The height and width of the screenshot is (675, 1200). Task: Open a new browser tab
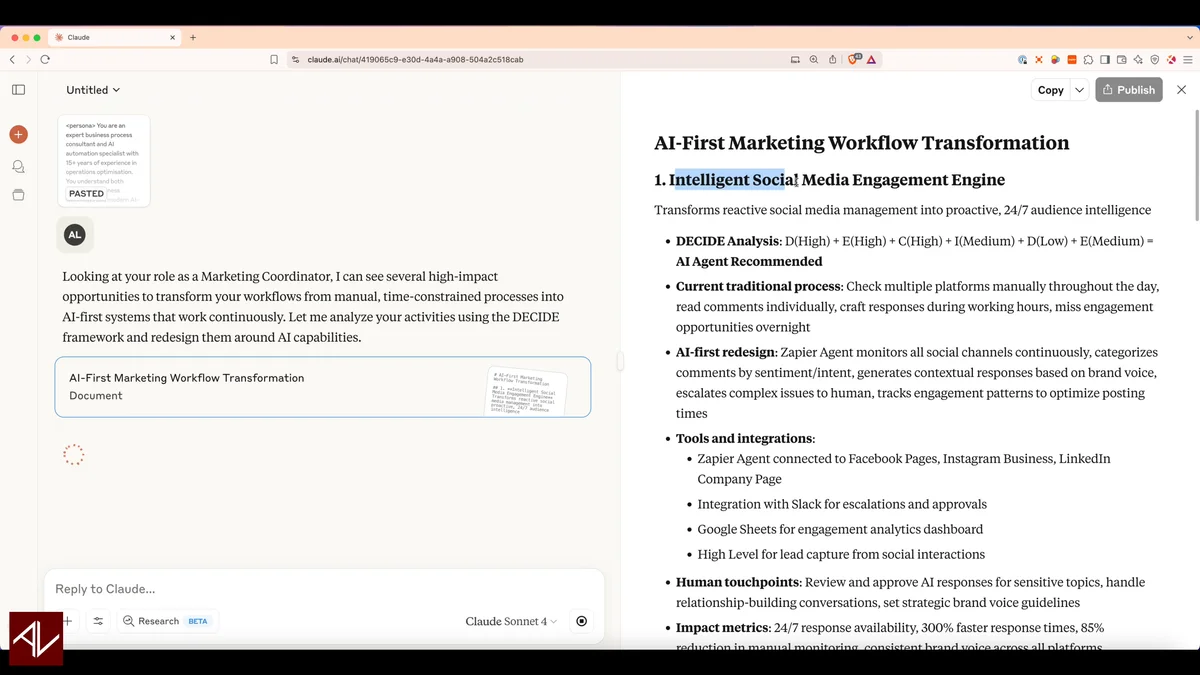coord(193,37)
